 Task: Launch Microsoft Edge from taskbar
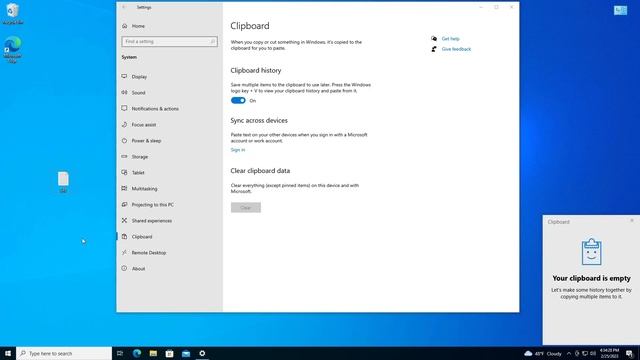(137, 353)
